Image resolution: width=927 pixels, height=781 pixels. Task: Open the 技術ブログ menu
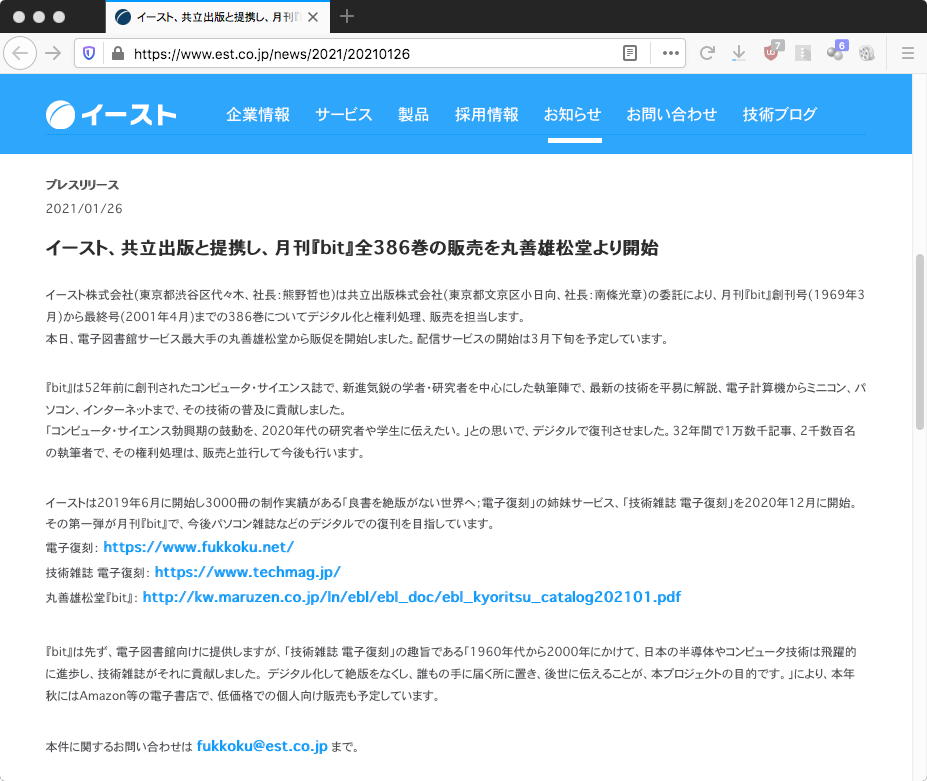pyautogui.click(x=780, y=114)
